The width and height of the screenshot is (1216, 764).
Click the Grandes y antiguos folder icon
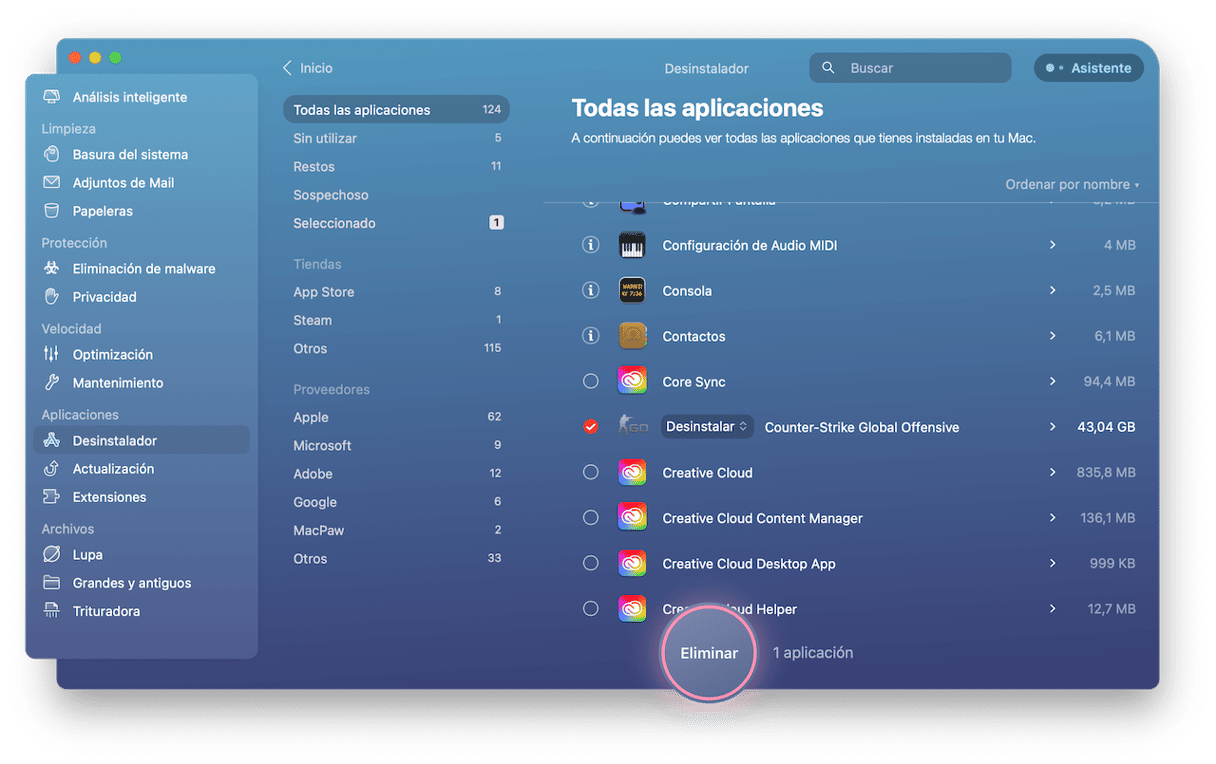point(52,582)
